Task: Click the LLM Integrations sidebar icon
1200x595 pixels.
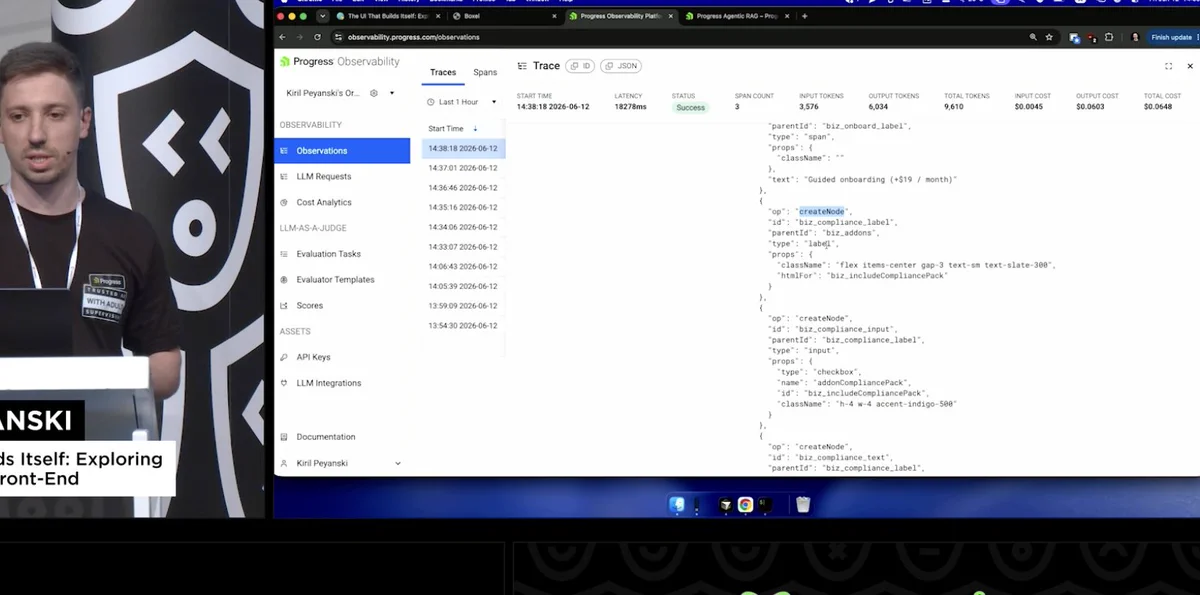Action: click(285, 383)
